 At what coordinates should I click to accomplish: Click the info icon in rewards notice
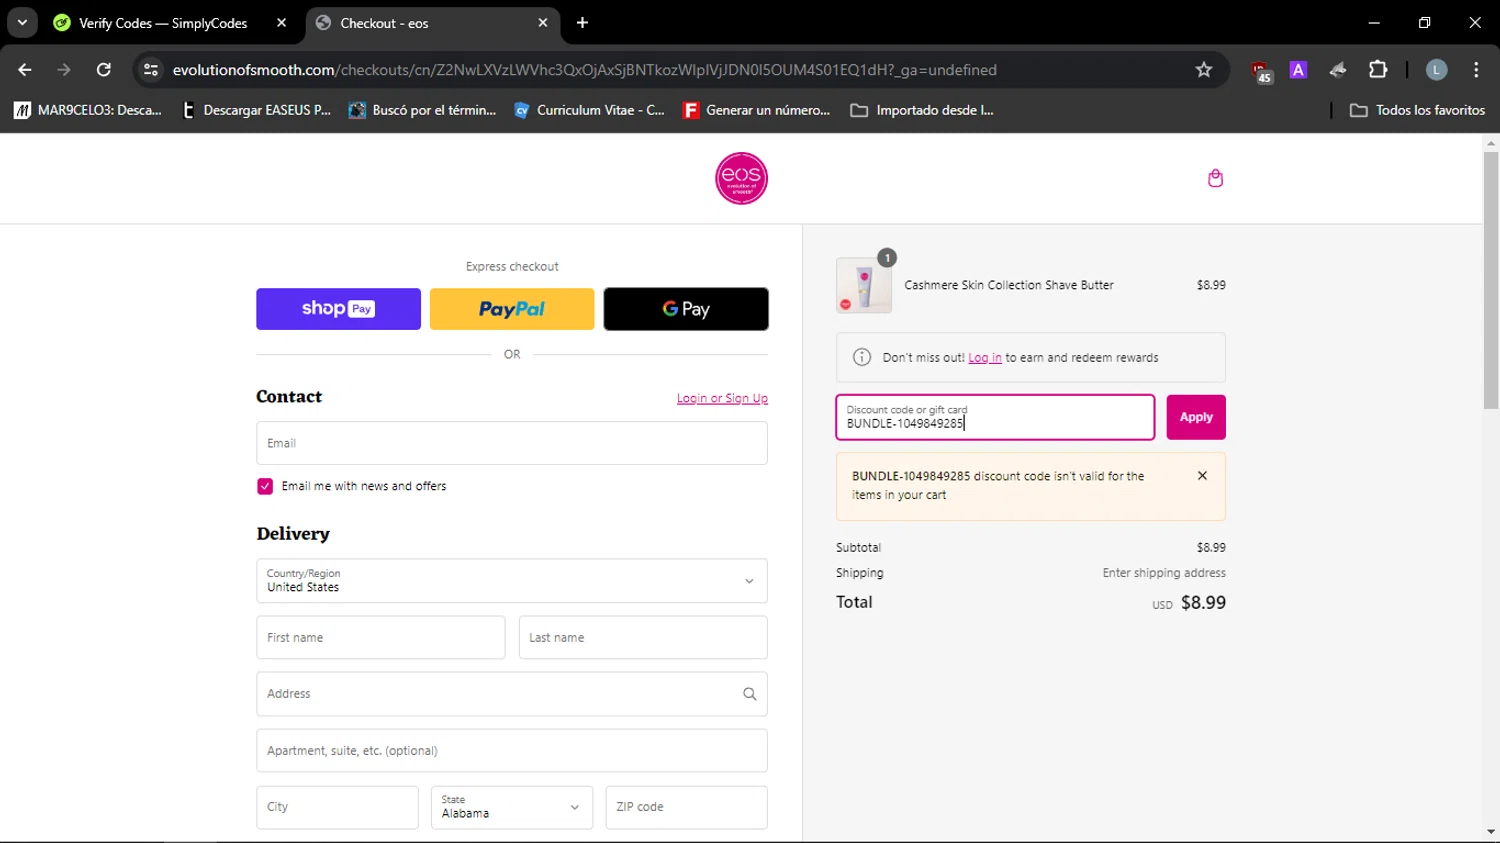coord(861,357)
